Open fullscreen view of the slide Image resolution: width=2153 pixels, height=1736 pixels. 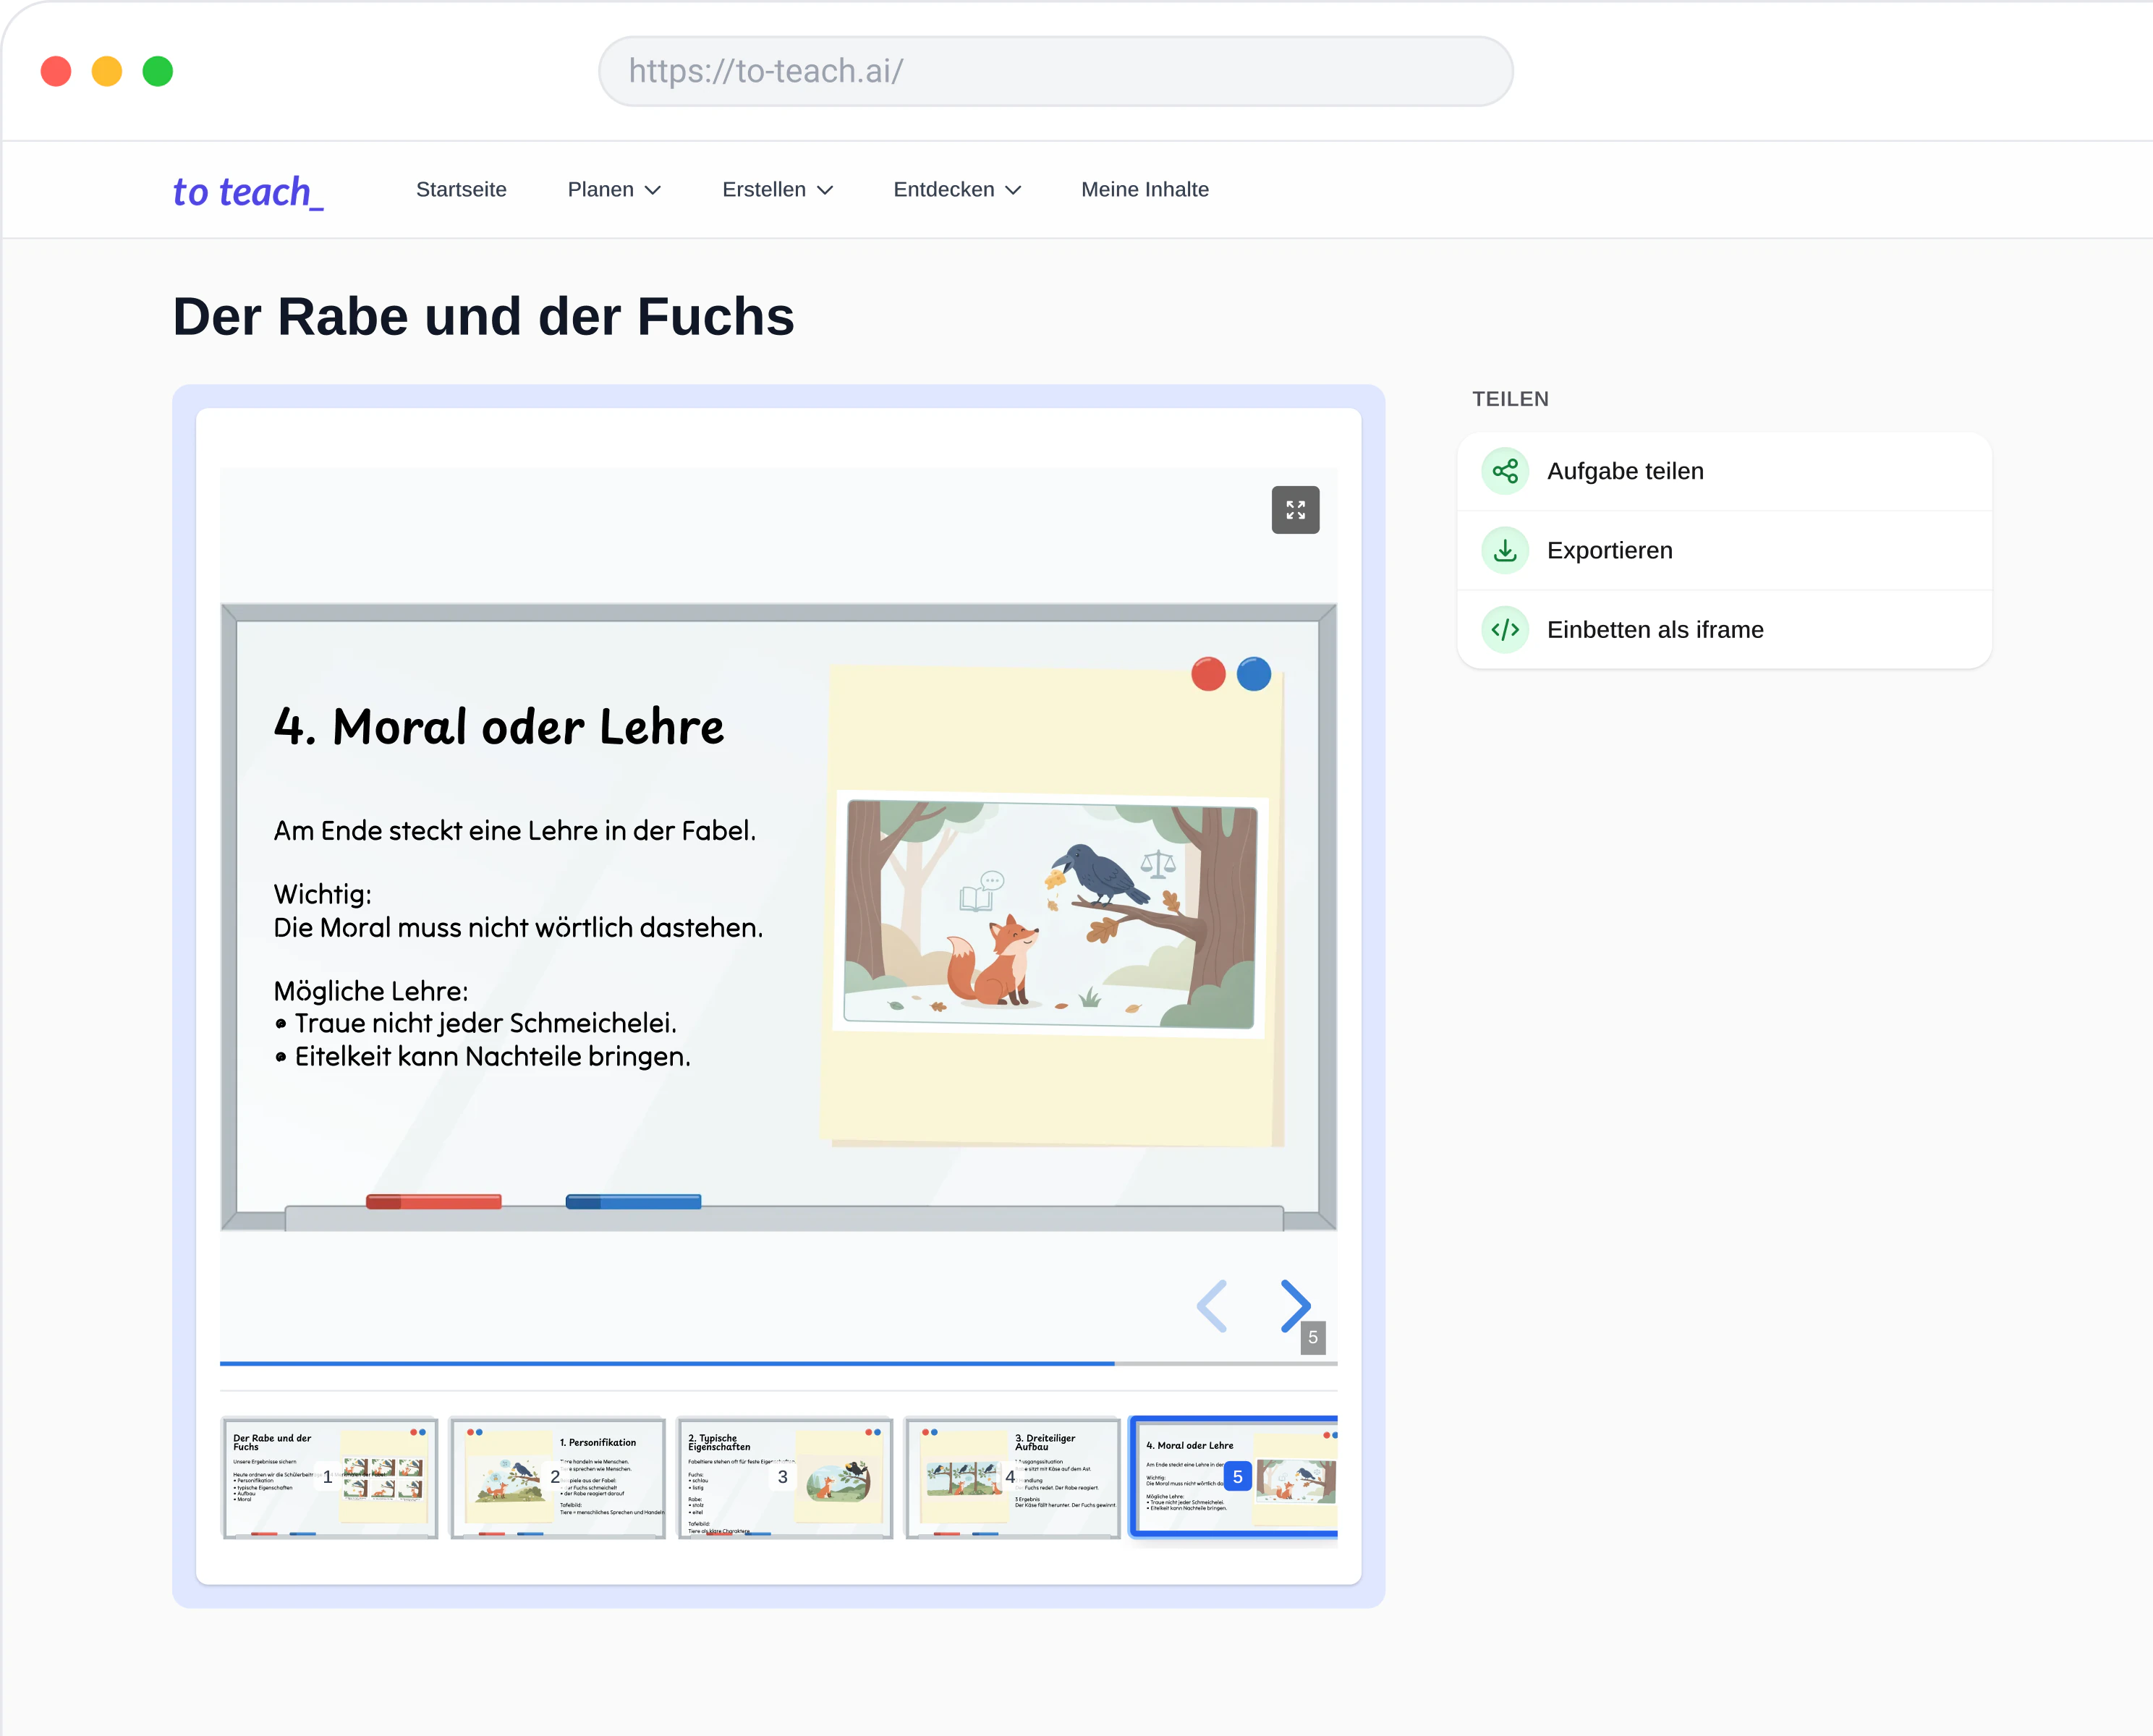(1295, 510)
